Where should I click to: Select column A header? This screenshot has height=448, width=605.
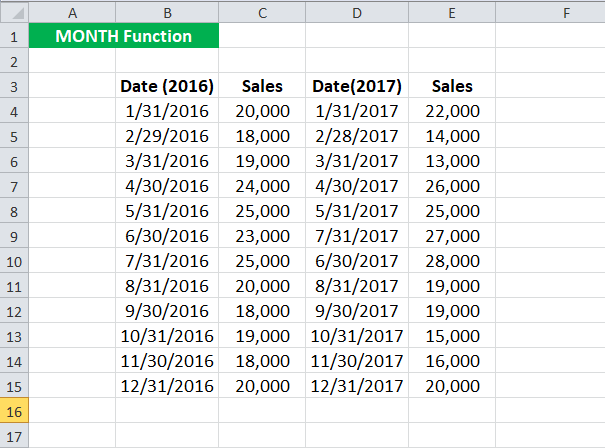point(72,13)
